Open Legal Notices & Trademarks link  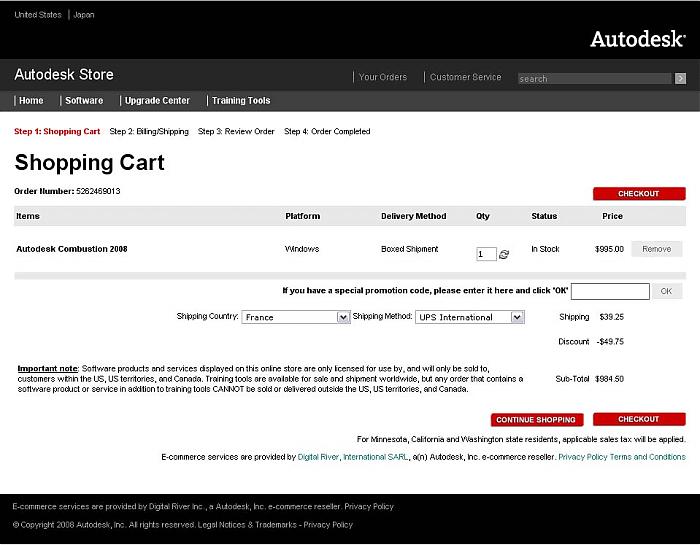[x=247, y=525]
